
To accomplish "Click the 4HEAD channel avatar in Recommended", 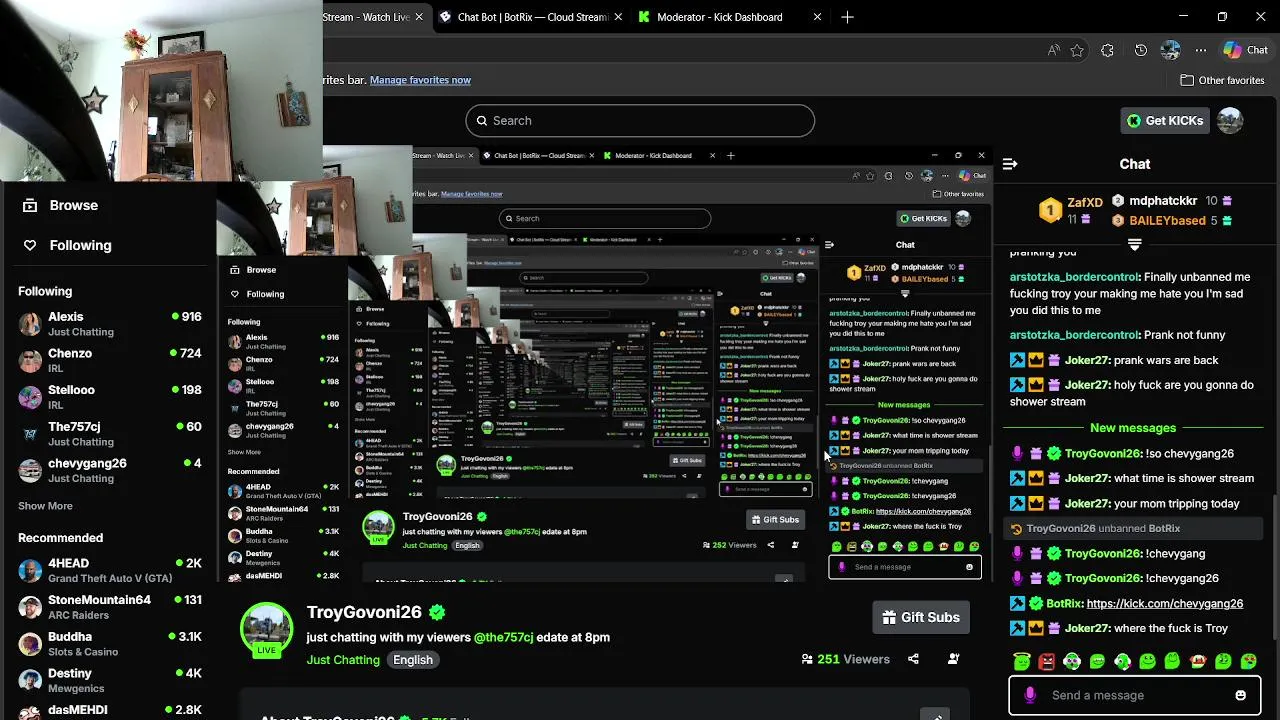I will click(30, 570).
